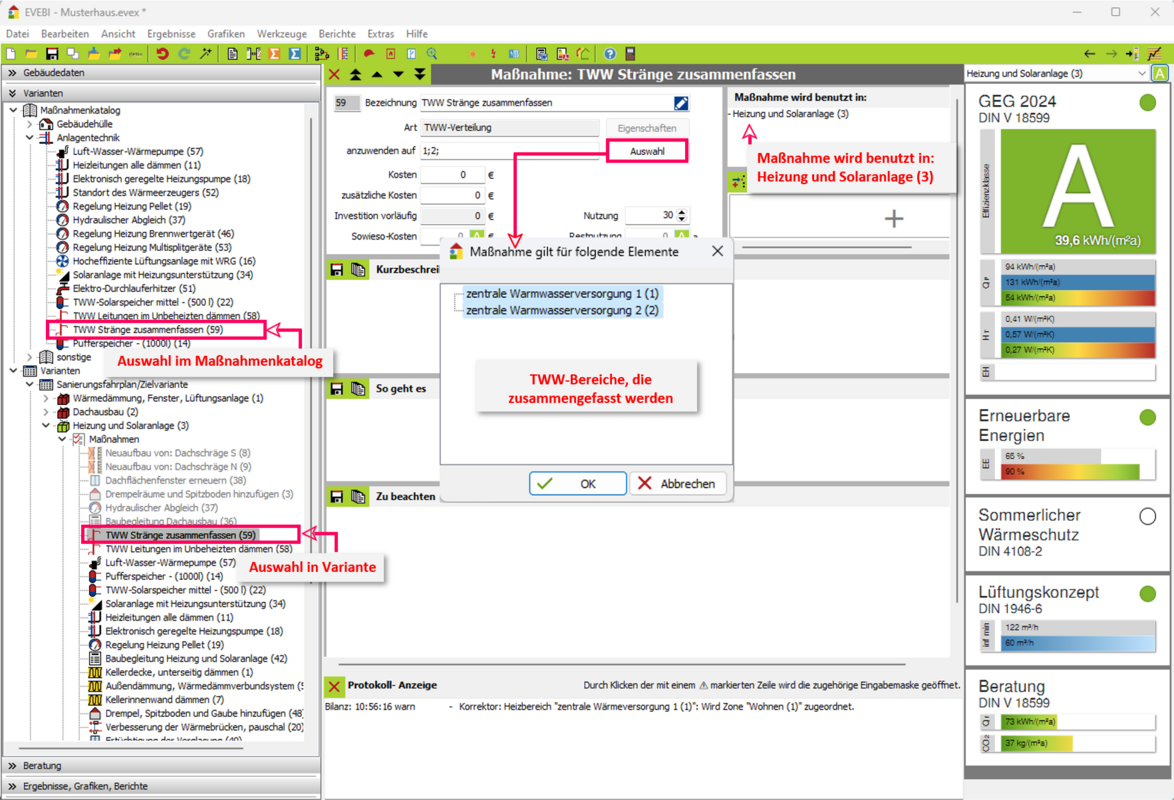Screen dimensions: 1174x800
Task: Click the blue help question mark icon
Action: (609, 54)
